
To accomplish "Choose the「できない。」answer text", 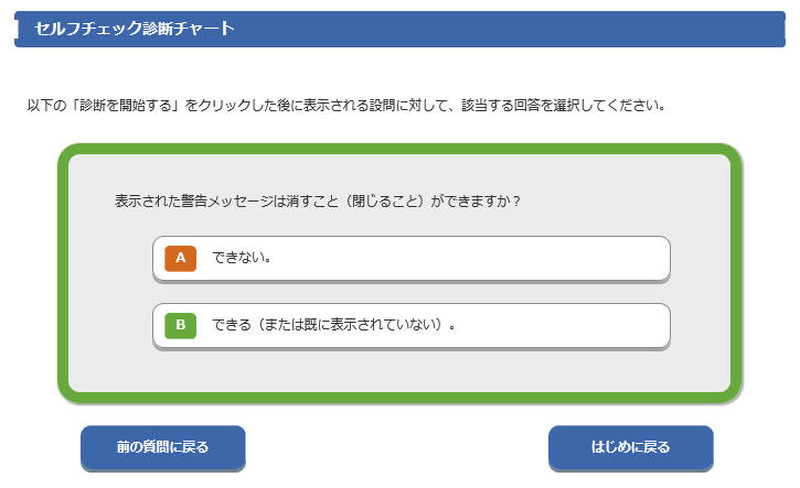I will pyautogui.click(x=243, y=258).
